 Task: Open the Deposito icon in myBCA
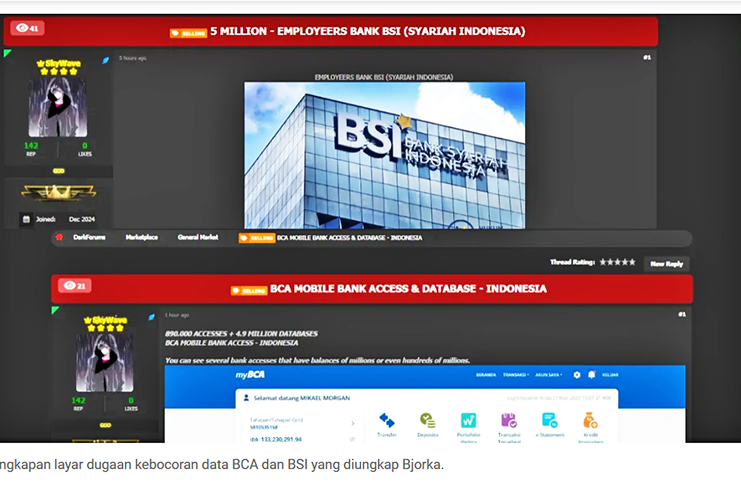(427, 421)
